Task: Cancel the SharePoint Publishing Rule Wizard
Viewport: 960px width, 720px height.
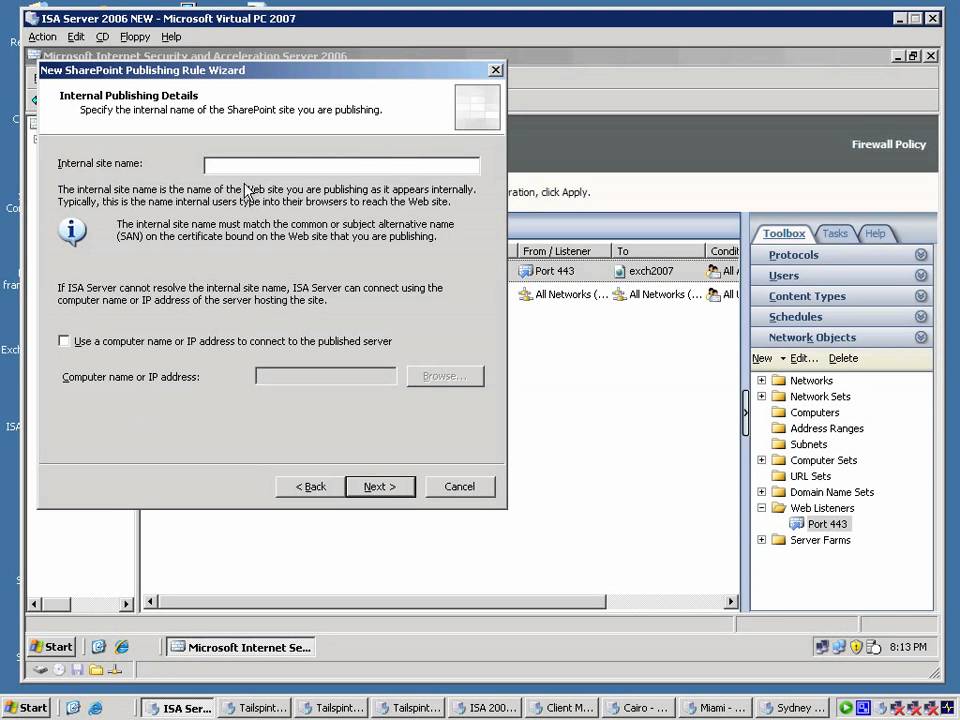Action: click(x=460, y=487)
